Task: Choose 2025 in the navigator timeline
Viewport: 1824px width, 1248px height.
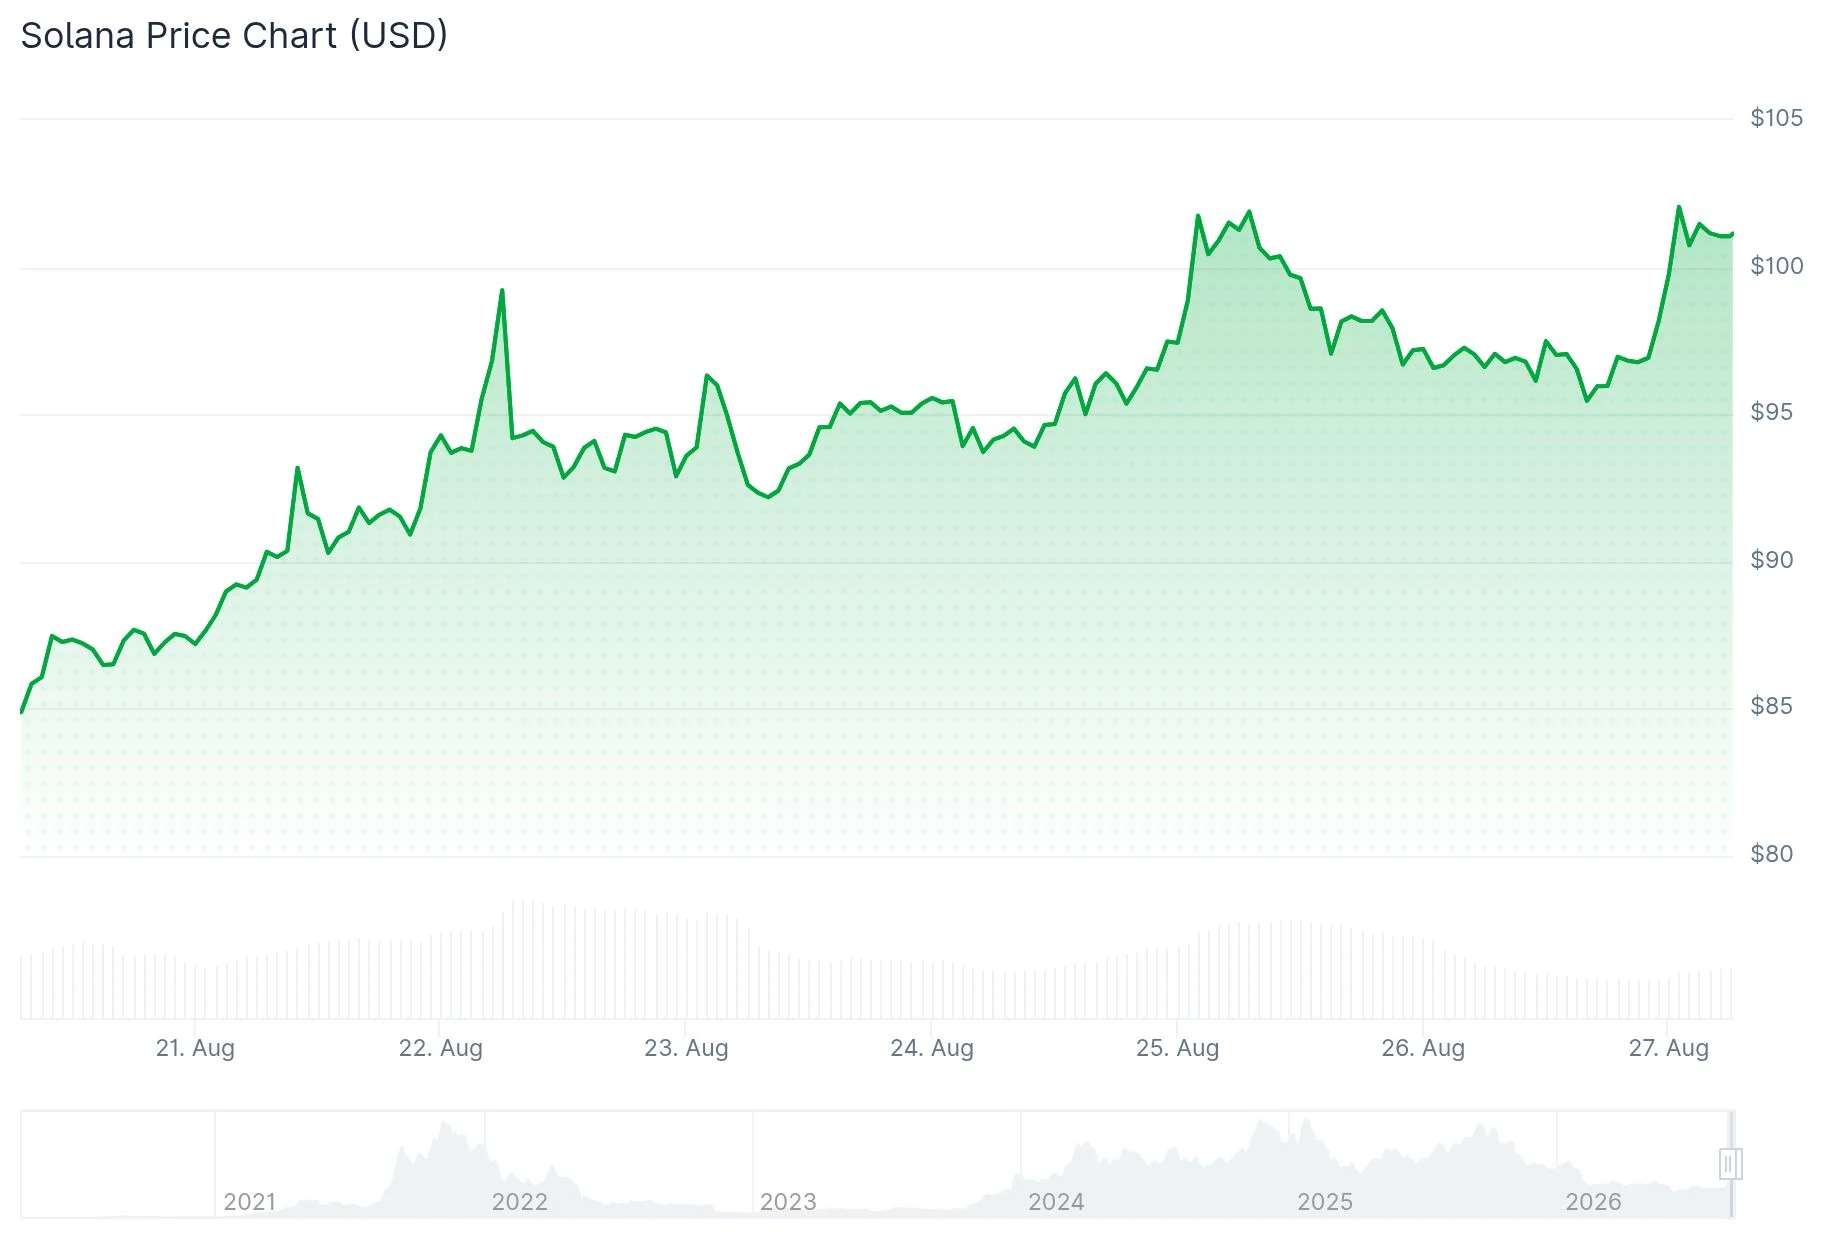Action: point(1325,1201)
